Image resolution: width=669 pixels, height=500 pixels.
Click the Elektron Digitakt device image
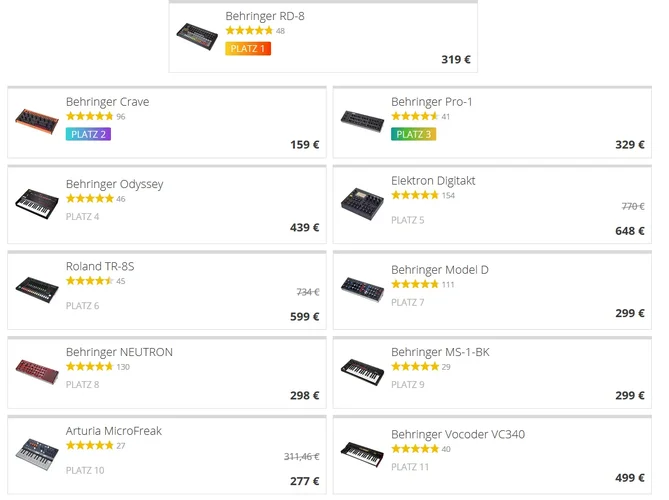coord(361,203)
